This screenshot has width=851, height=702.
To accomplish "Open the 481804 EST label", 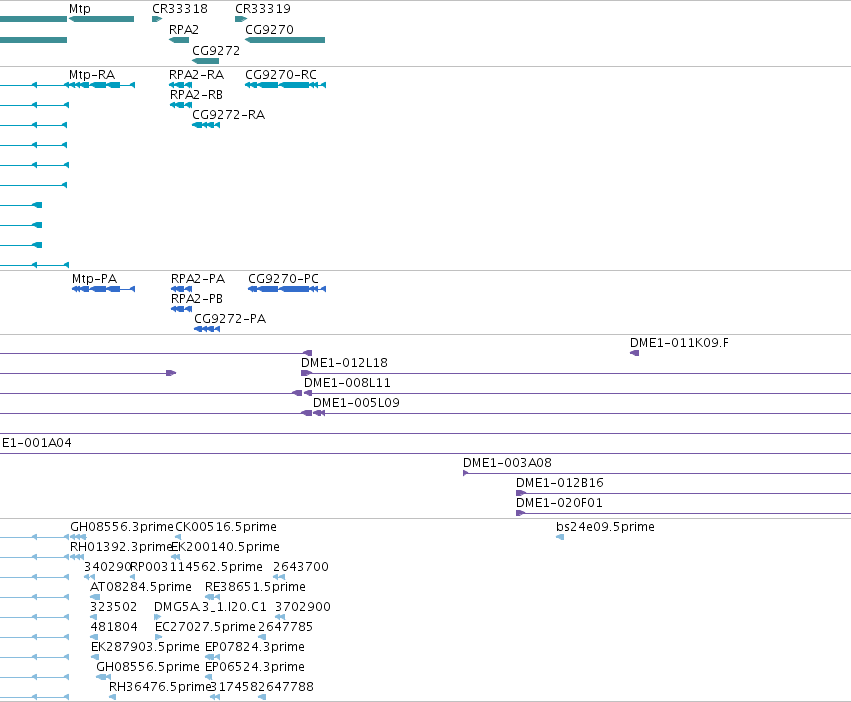I will tap(114, 627).
